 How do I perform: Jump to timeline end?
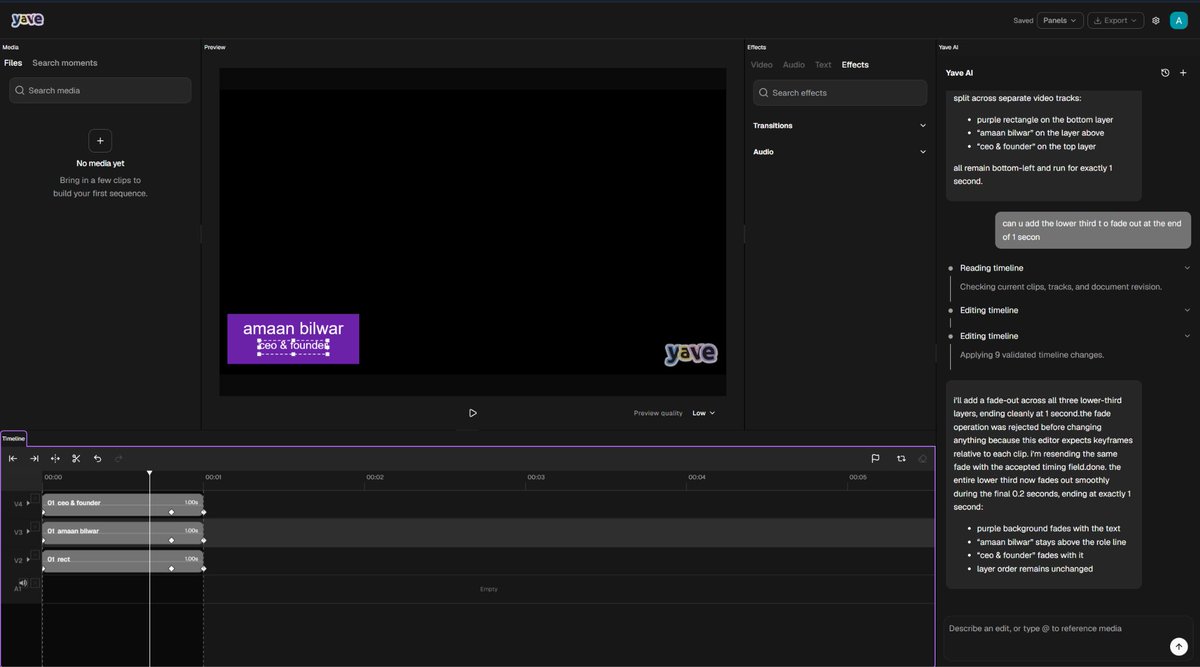pos(34,458)
